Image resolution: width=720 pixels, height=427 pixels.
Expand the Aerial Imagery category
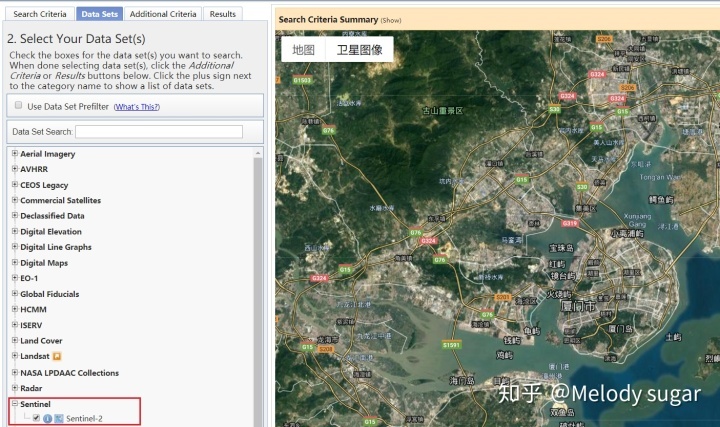coord(15,153)
